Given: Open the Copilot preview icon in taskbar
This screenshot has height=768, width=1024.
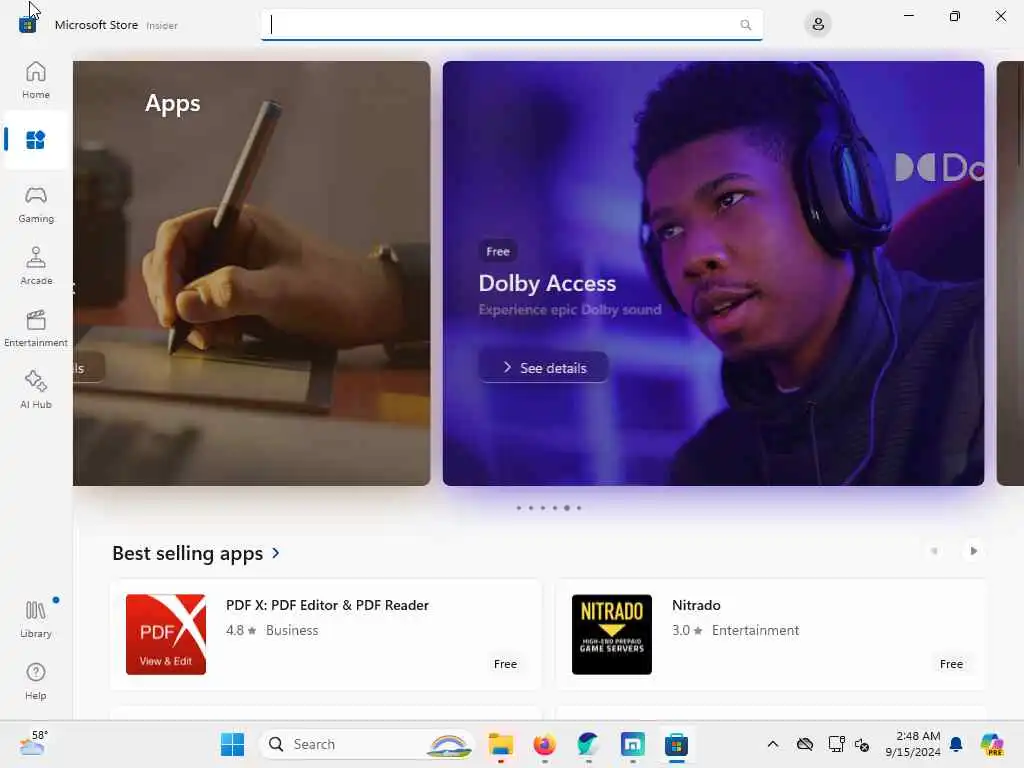Looking at the screenshot, I should tap(992, 744).
